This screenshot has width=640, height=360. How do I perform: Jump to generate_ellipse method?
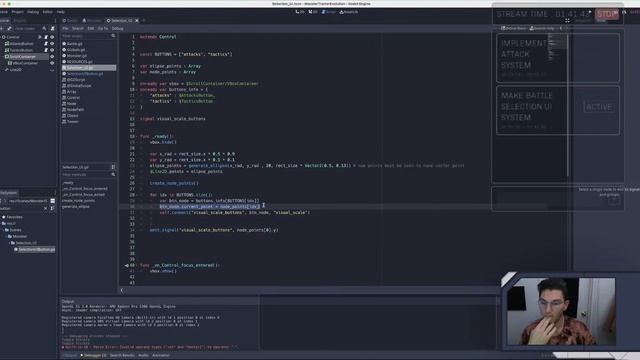(x=76, y=207)
